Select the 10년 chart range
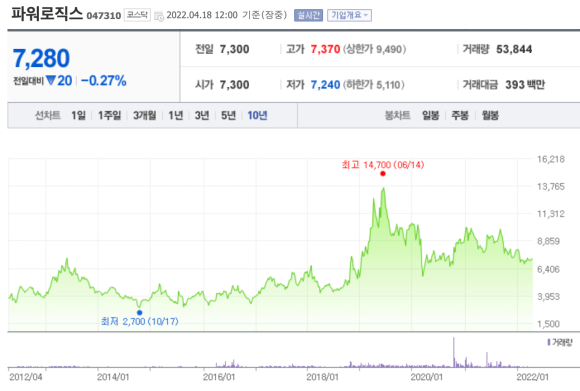This screenshot has width=580, height=391. 257,115
